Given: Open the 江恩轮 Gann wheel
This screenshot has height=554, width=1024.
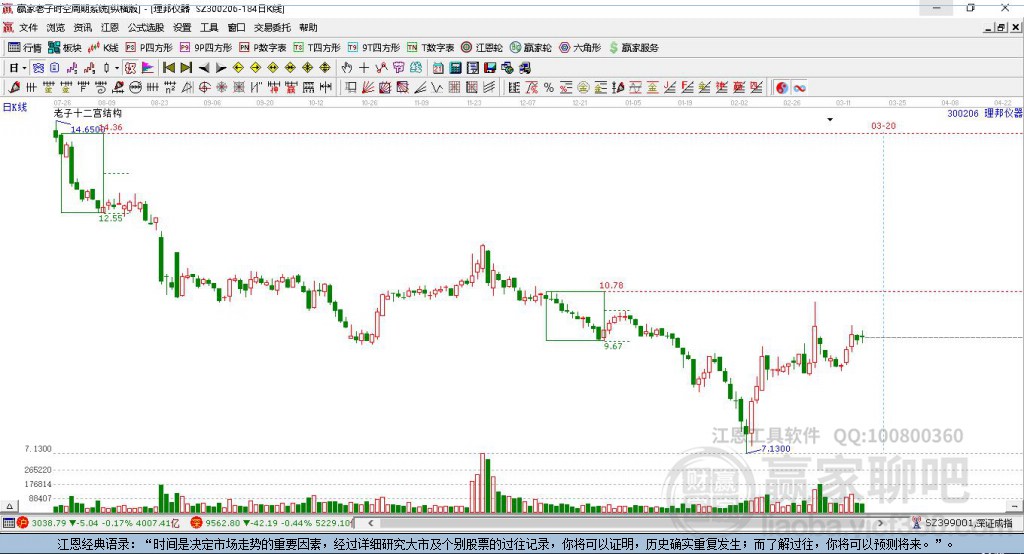Looking at the screenshot, I should [x=482, y=48].
